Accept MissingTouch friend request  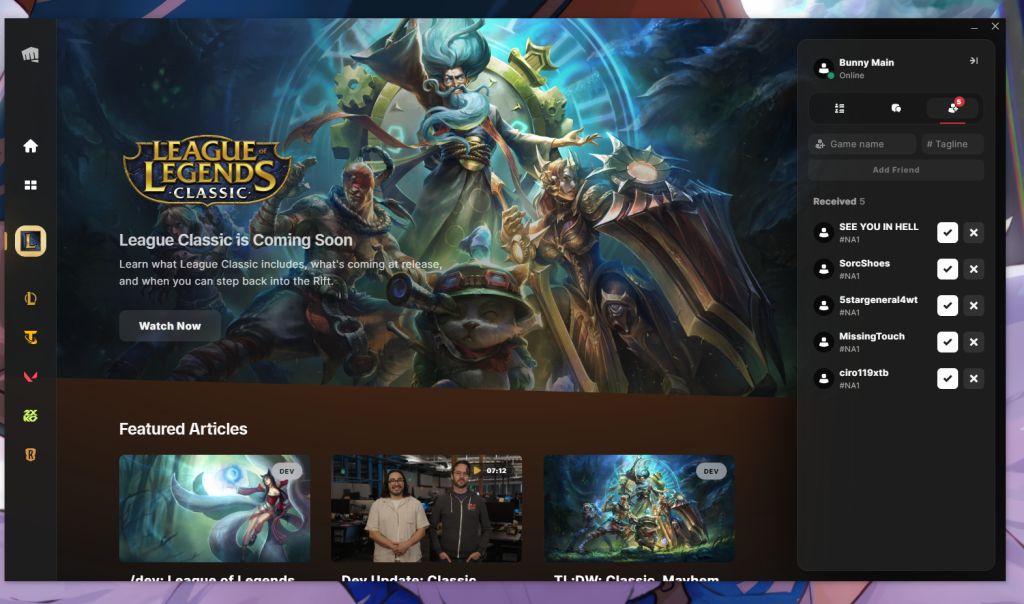[947, 342]
